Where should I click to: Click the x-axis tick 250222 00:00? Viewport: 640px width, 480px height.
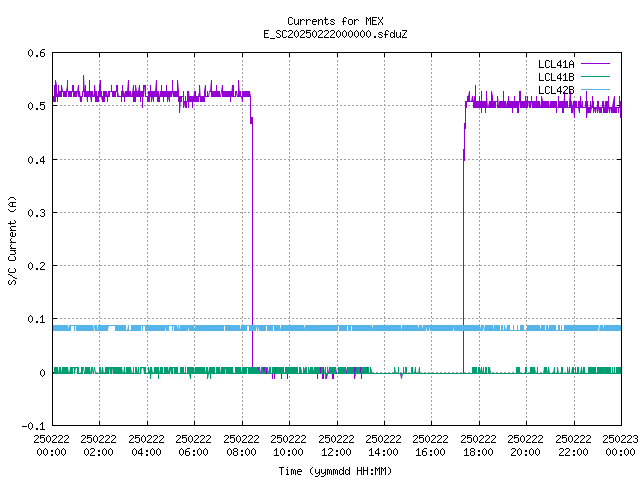(x=51, y=445)
